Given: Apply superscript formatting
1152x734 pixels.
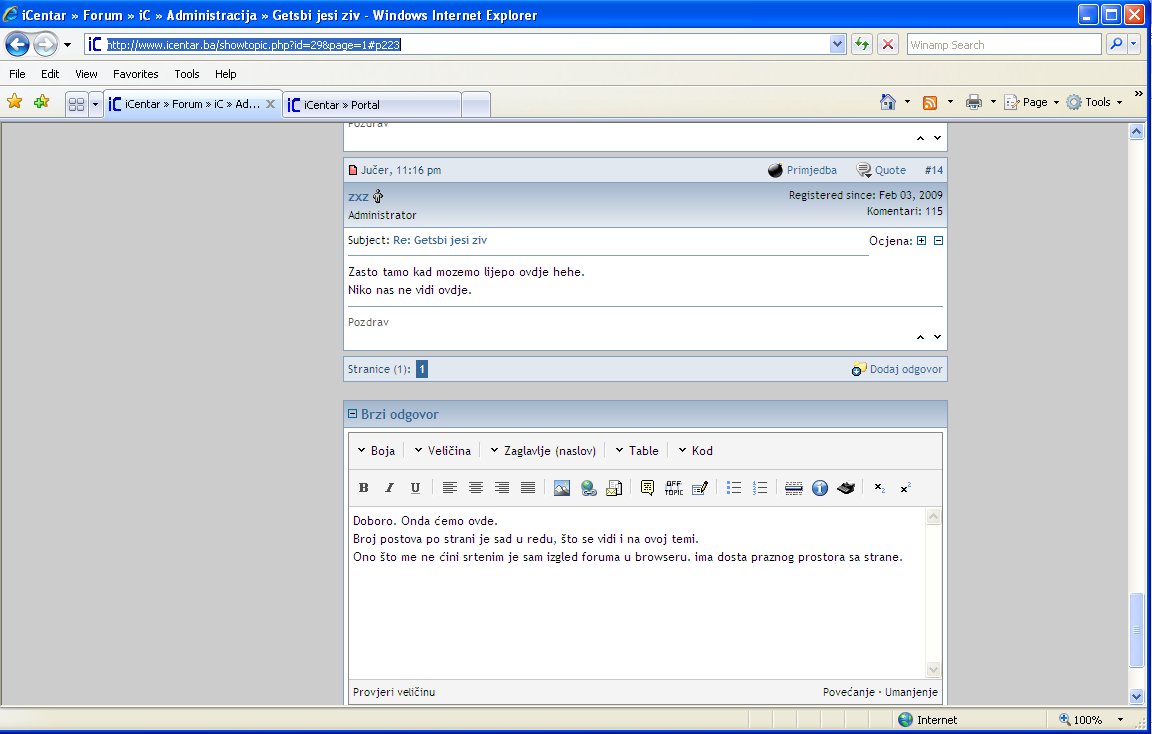Looking at the screenshot, I should click(905, 488).
